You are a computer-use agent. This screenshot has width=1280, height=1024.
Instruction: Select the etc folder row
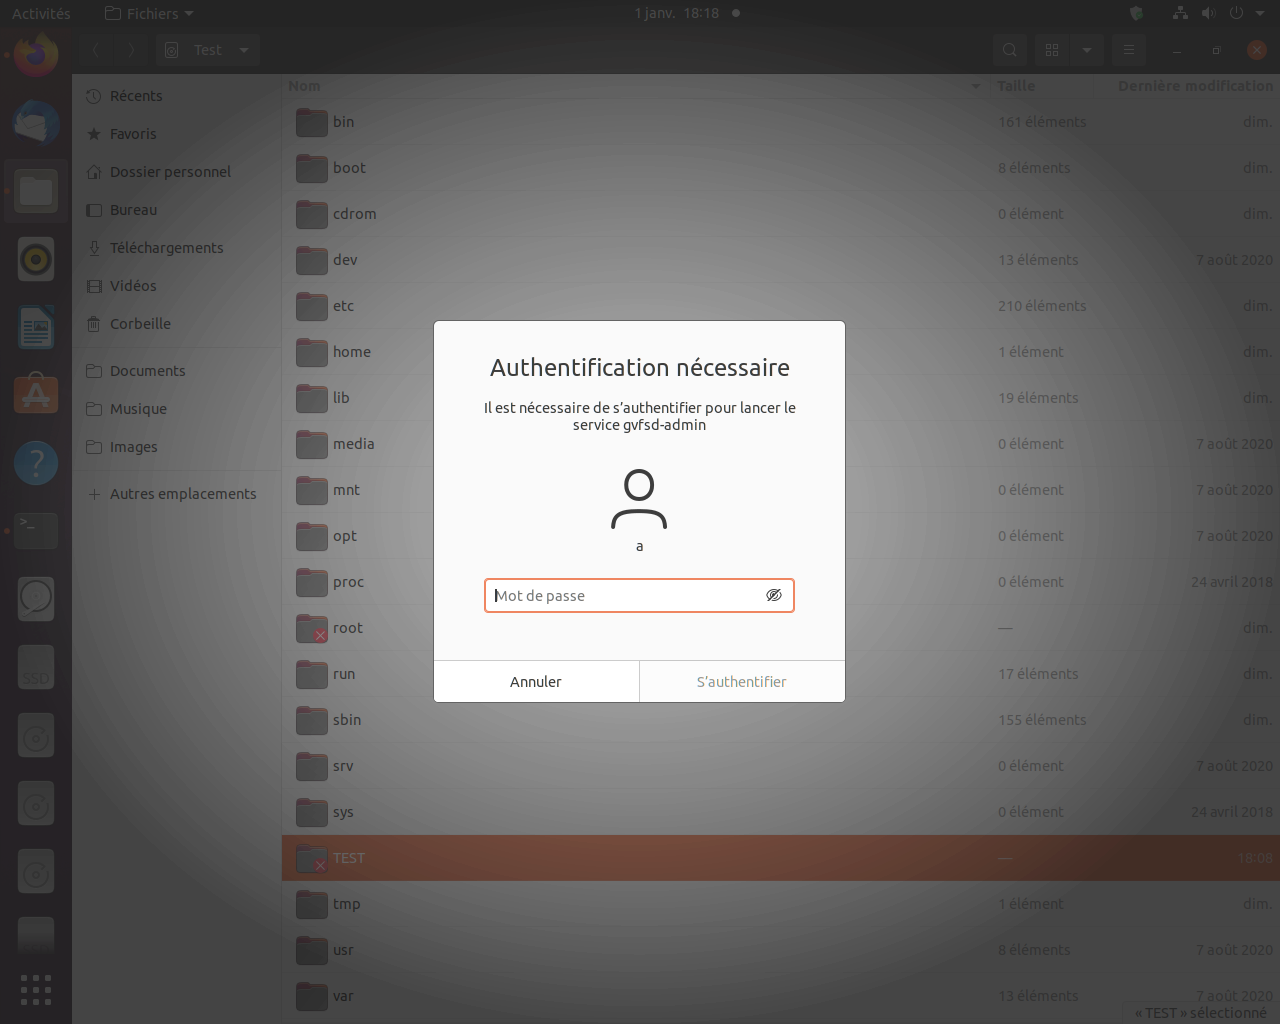pyautogui.click(x=781, y=306)
